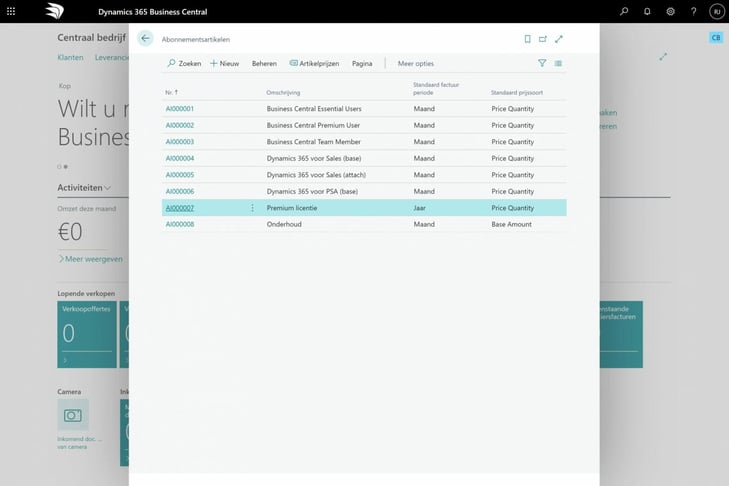Click the search magnifier in top bar

tap(624, 11)
